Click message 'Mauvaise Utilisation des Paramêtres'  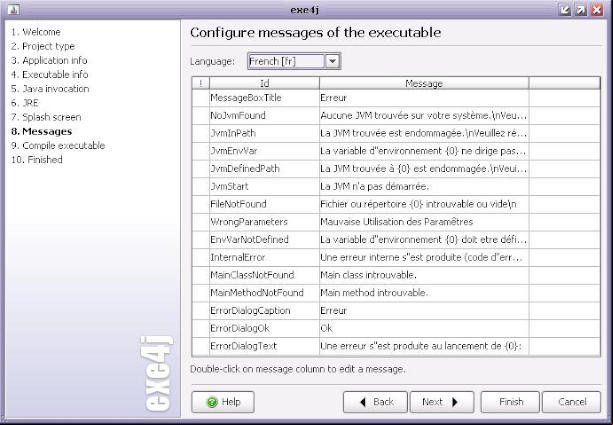point(424,222)
